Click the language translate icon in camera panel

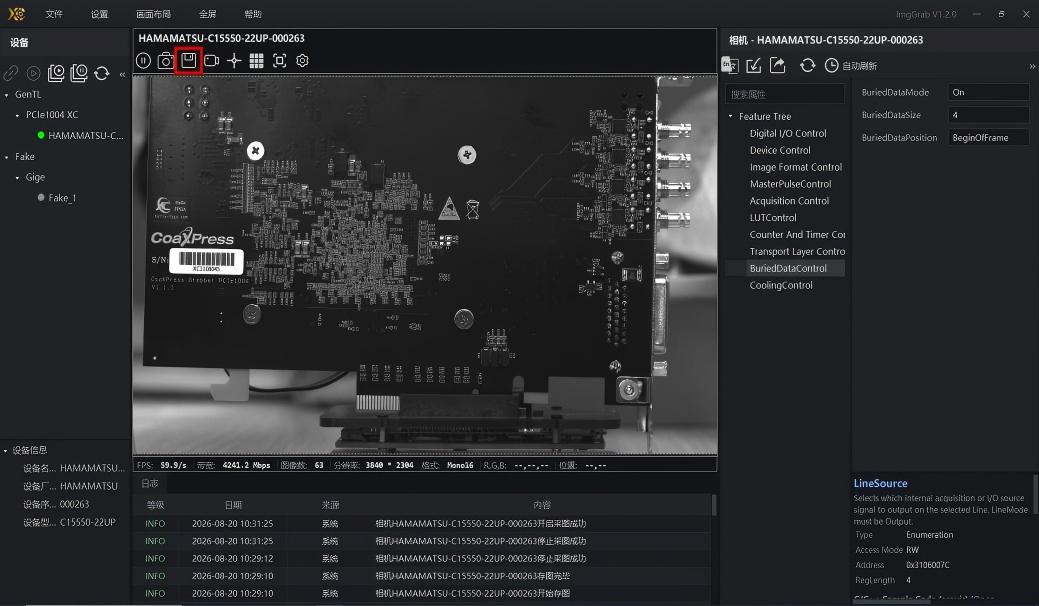pyautogui.click(x=730, y=65)
